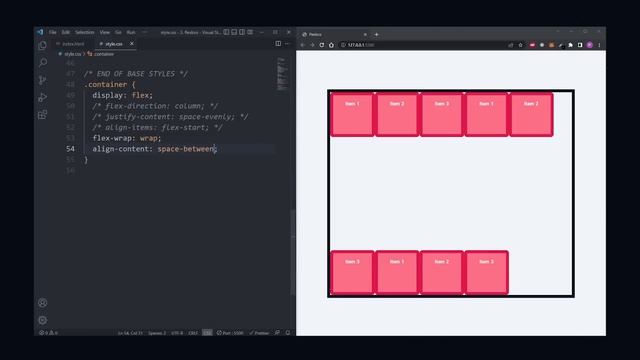Change line endings via the CRLF status item
This screenshot has height=360, width=640.
pos(193,333)
